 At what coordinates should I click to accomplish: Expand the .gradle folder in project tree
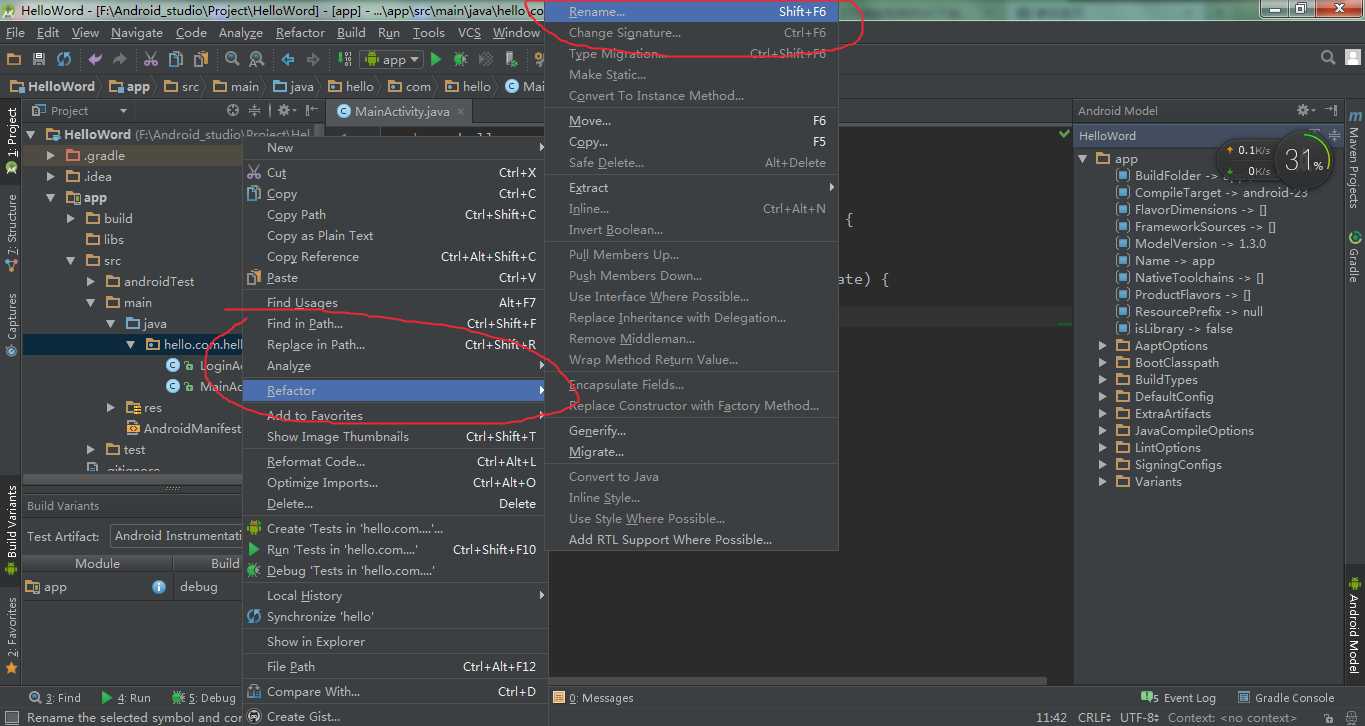51,156
